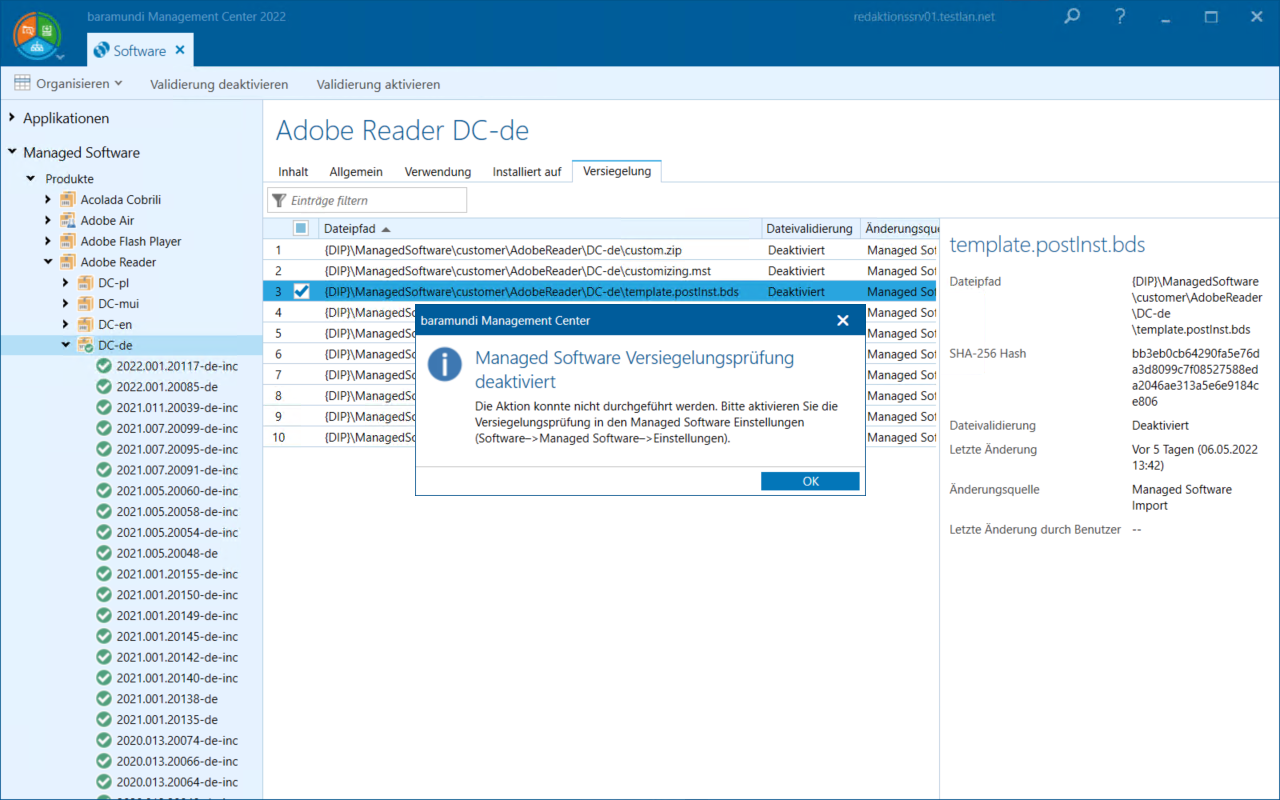This screenshot has width=1280, height=800.
Task: Click the Adobe Flash Player product icon
Action: (x=68, y=241)
